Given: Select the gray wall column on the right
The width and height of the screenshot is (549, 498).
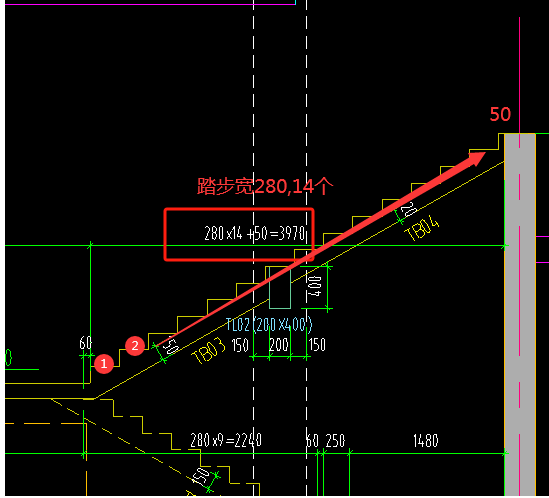Looking at the screenshot, I should click(520, 314).
